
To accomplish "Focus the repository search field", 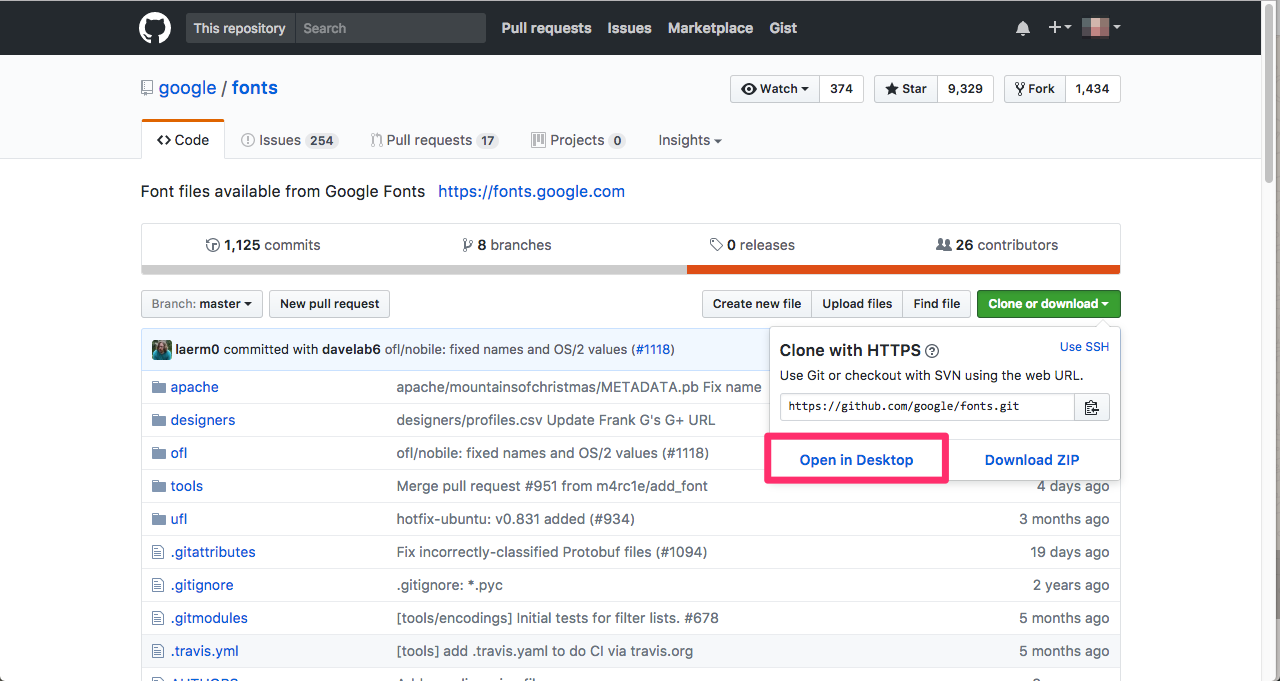I will pos(390,28).
